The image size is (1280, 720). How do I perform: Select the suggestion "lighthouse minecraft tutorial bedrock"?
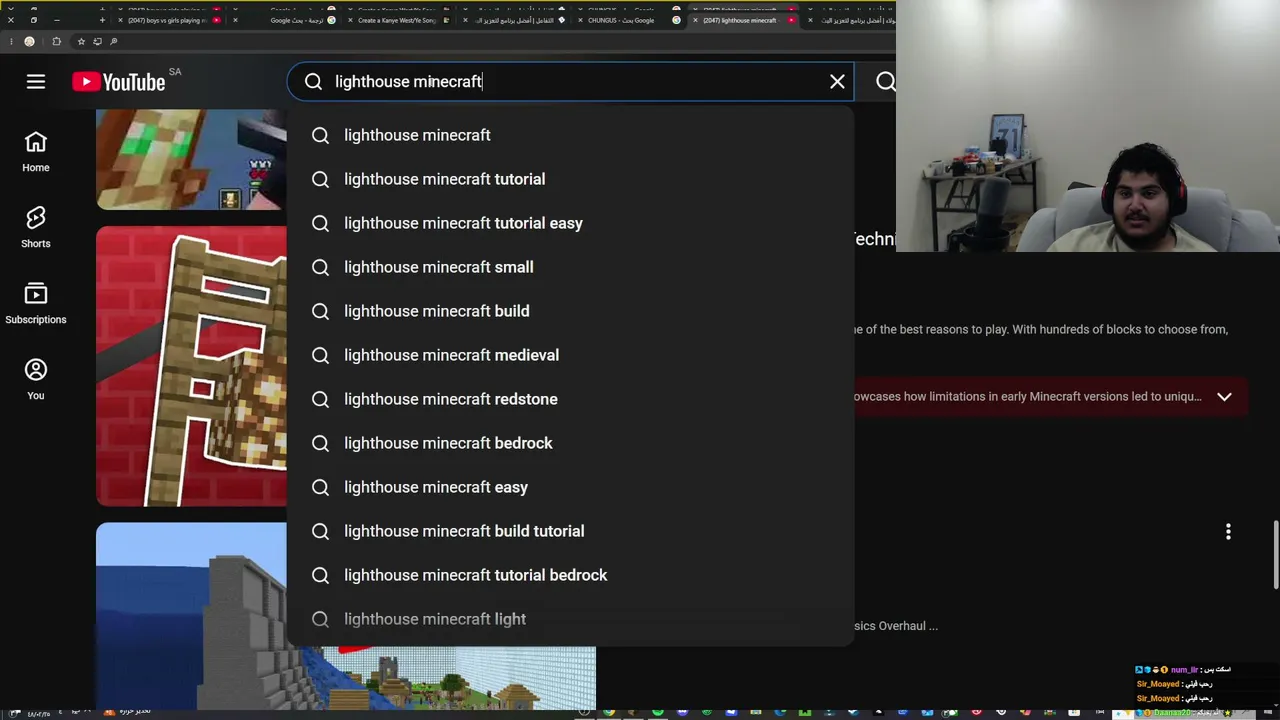tap(571, 575)
